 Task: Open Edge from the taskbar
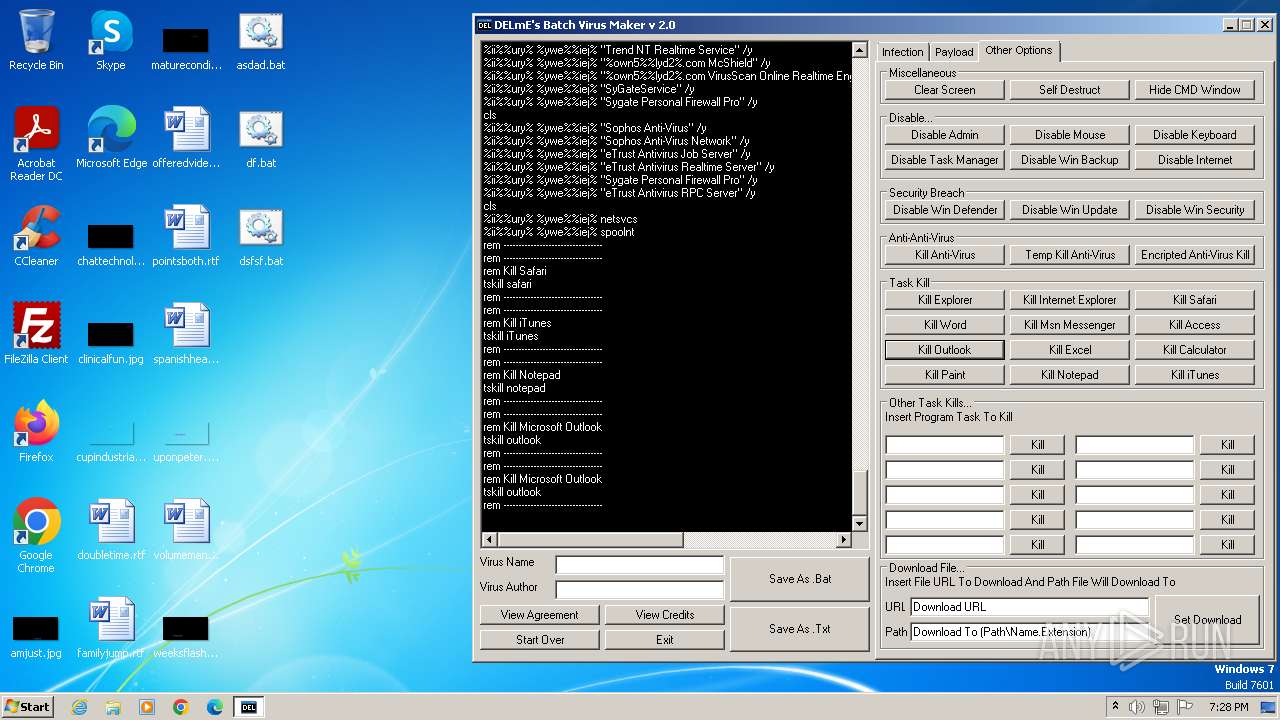pyautogui.click(x=215, y=707)
